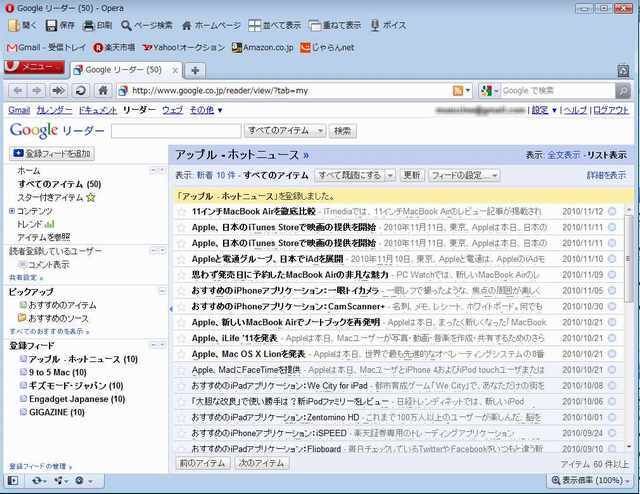Image resolution: width=640 pixels, height=494 pixels.
Task: Open the Amazon.co.jp bookmark
Action: tap(262, 47)
